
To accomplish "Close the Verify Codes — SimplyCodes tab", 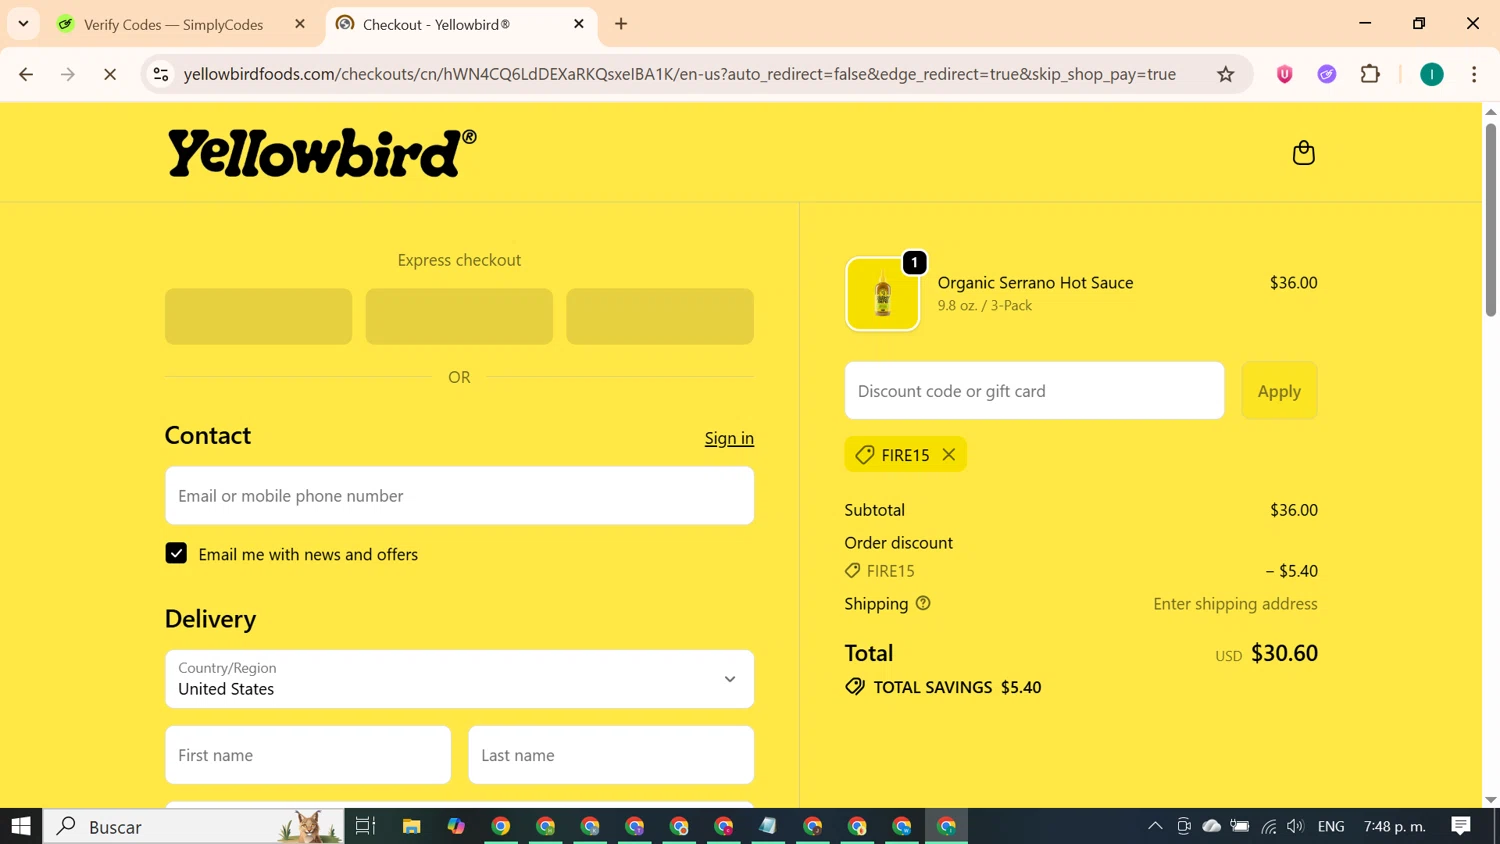I will click(299, 24).
